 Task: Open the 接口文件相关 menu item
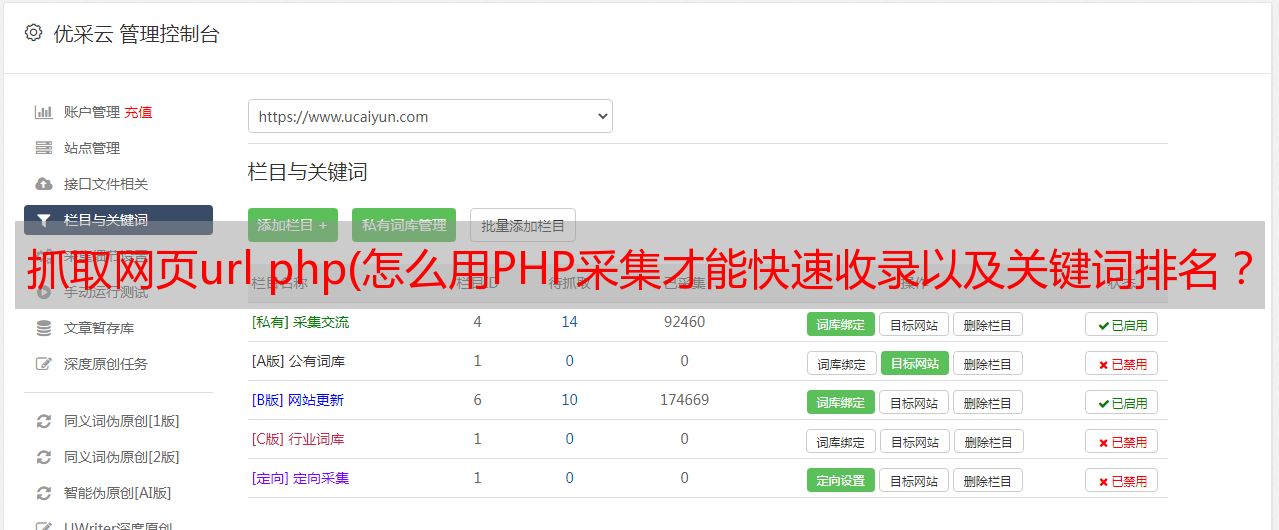tap(105, 184)
